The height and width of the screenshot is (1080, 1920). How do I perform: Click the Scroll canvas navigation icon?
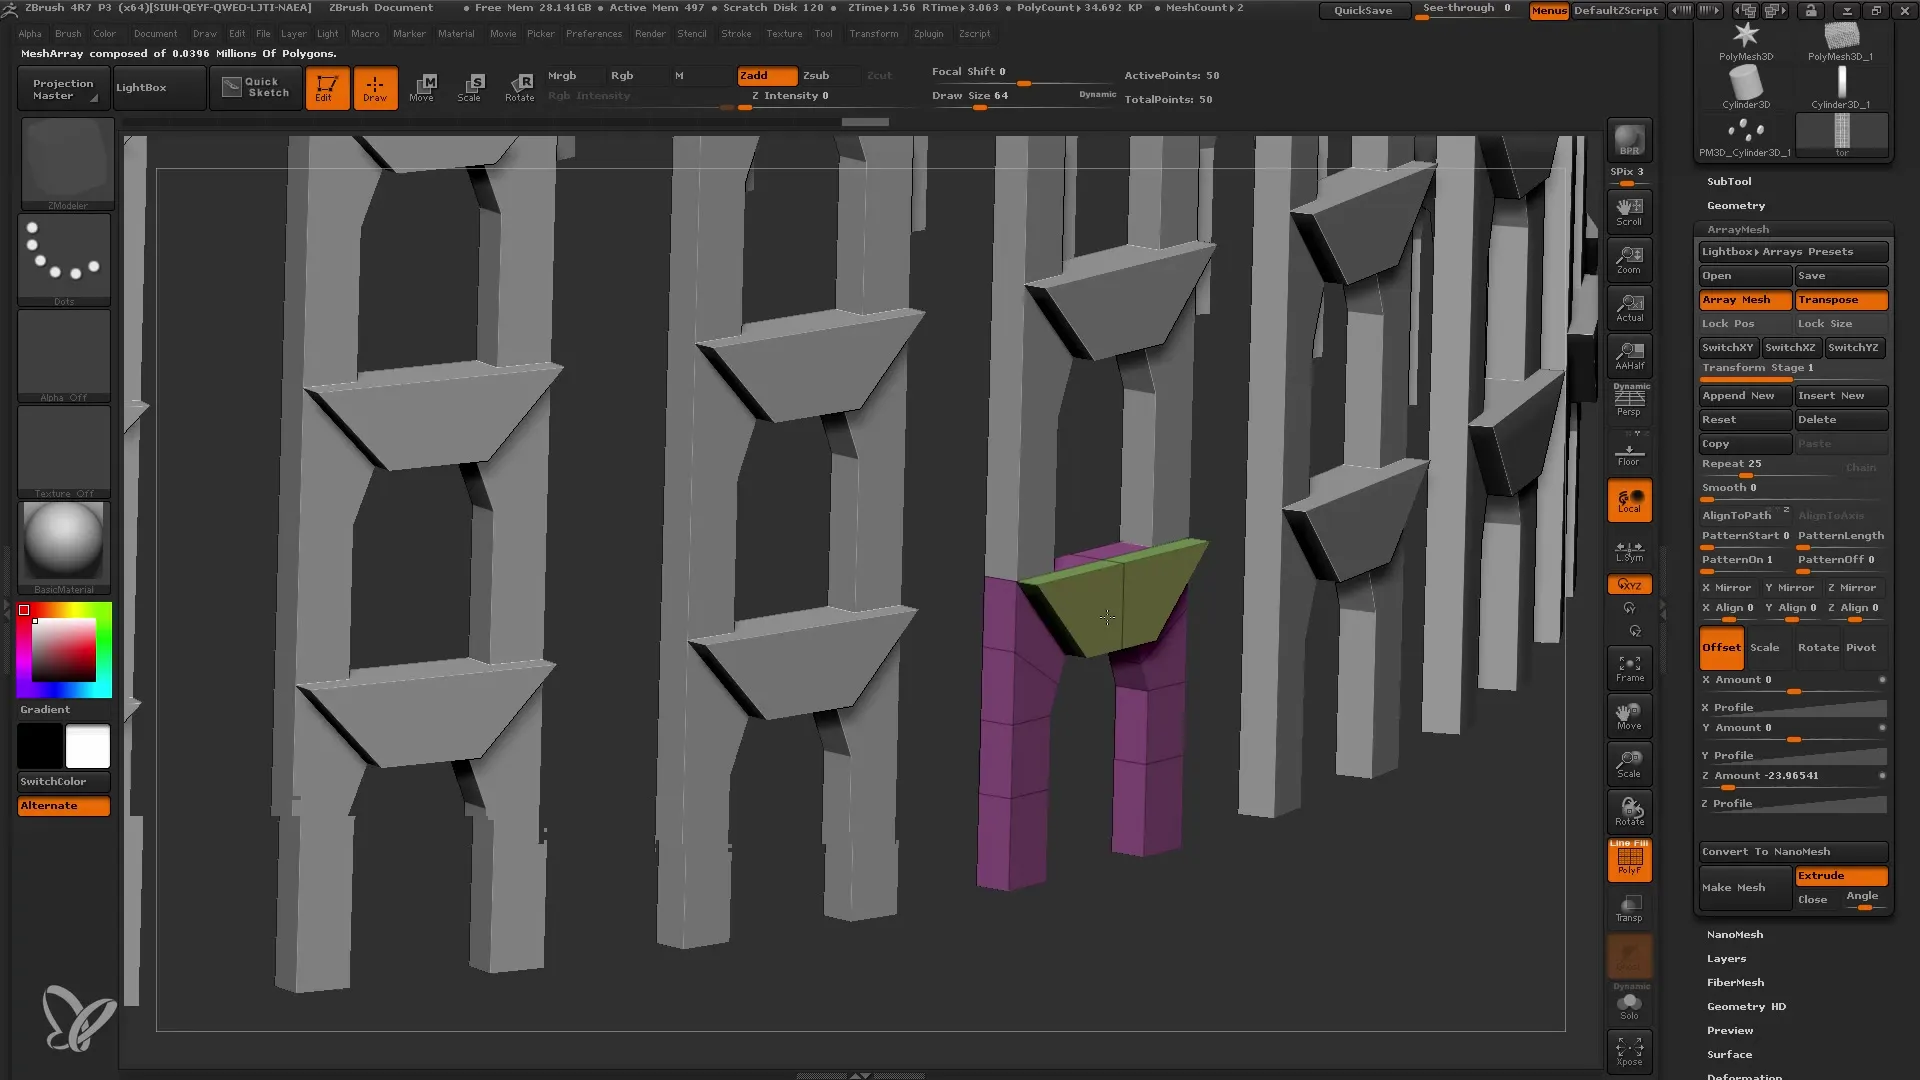point(1629,211)
